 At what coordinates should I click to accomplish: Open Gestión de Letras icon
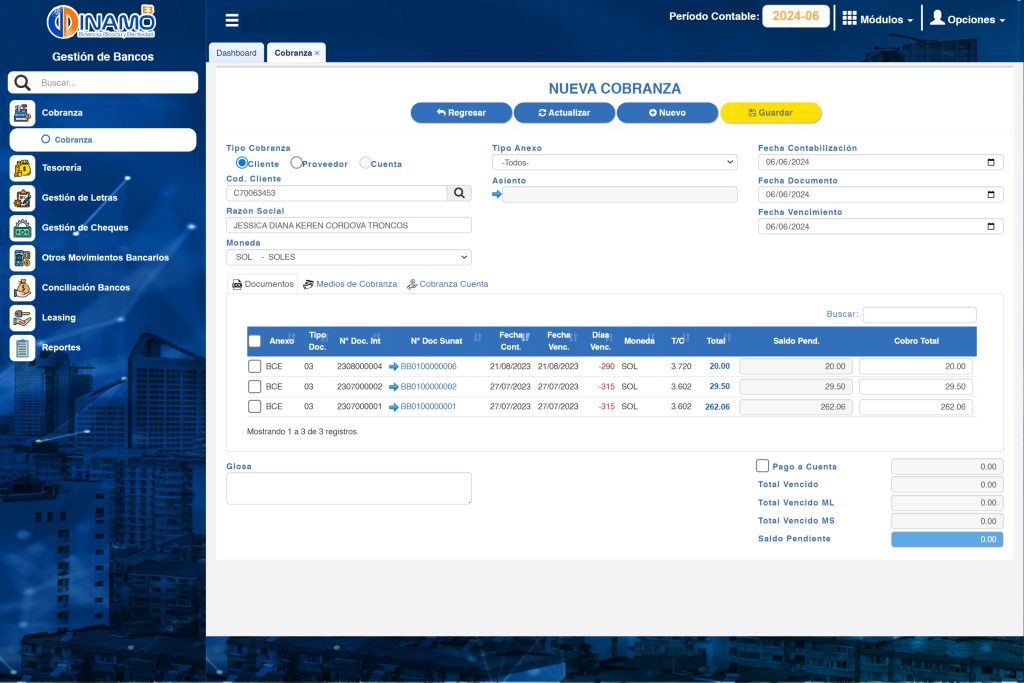coord(22,198)
